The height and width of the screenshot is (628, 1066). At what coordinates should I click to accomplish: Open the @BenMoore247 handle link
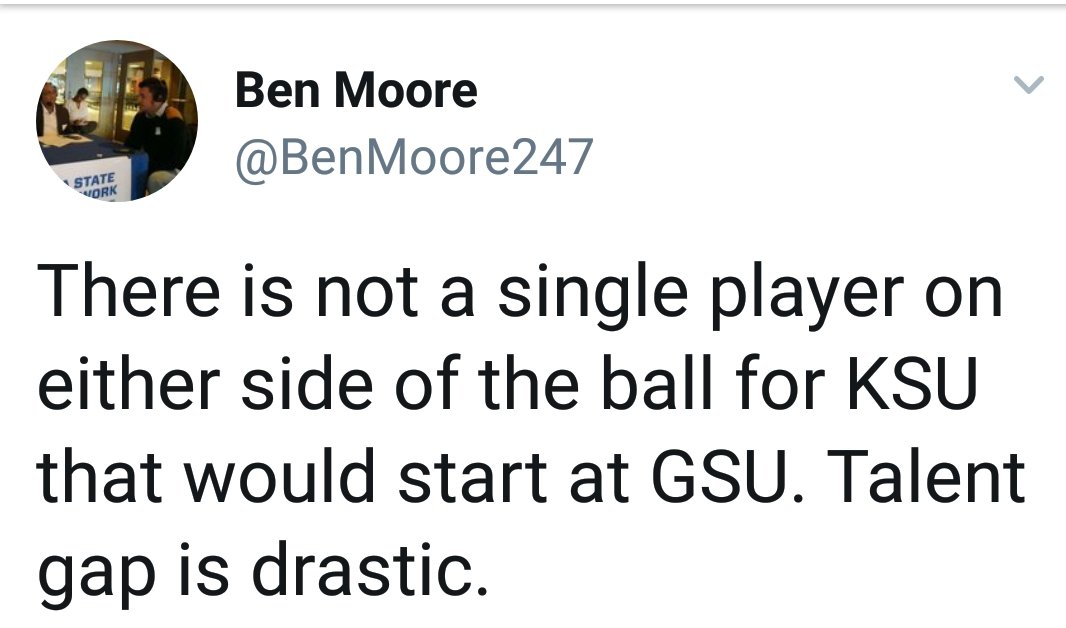[414, 156]
